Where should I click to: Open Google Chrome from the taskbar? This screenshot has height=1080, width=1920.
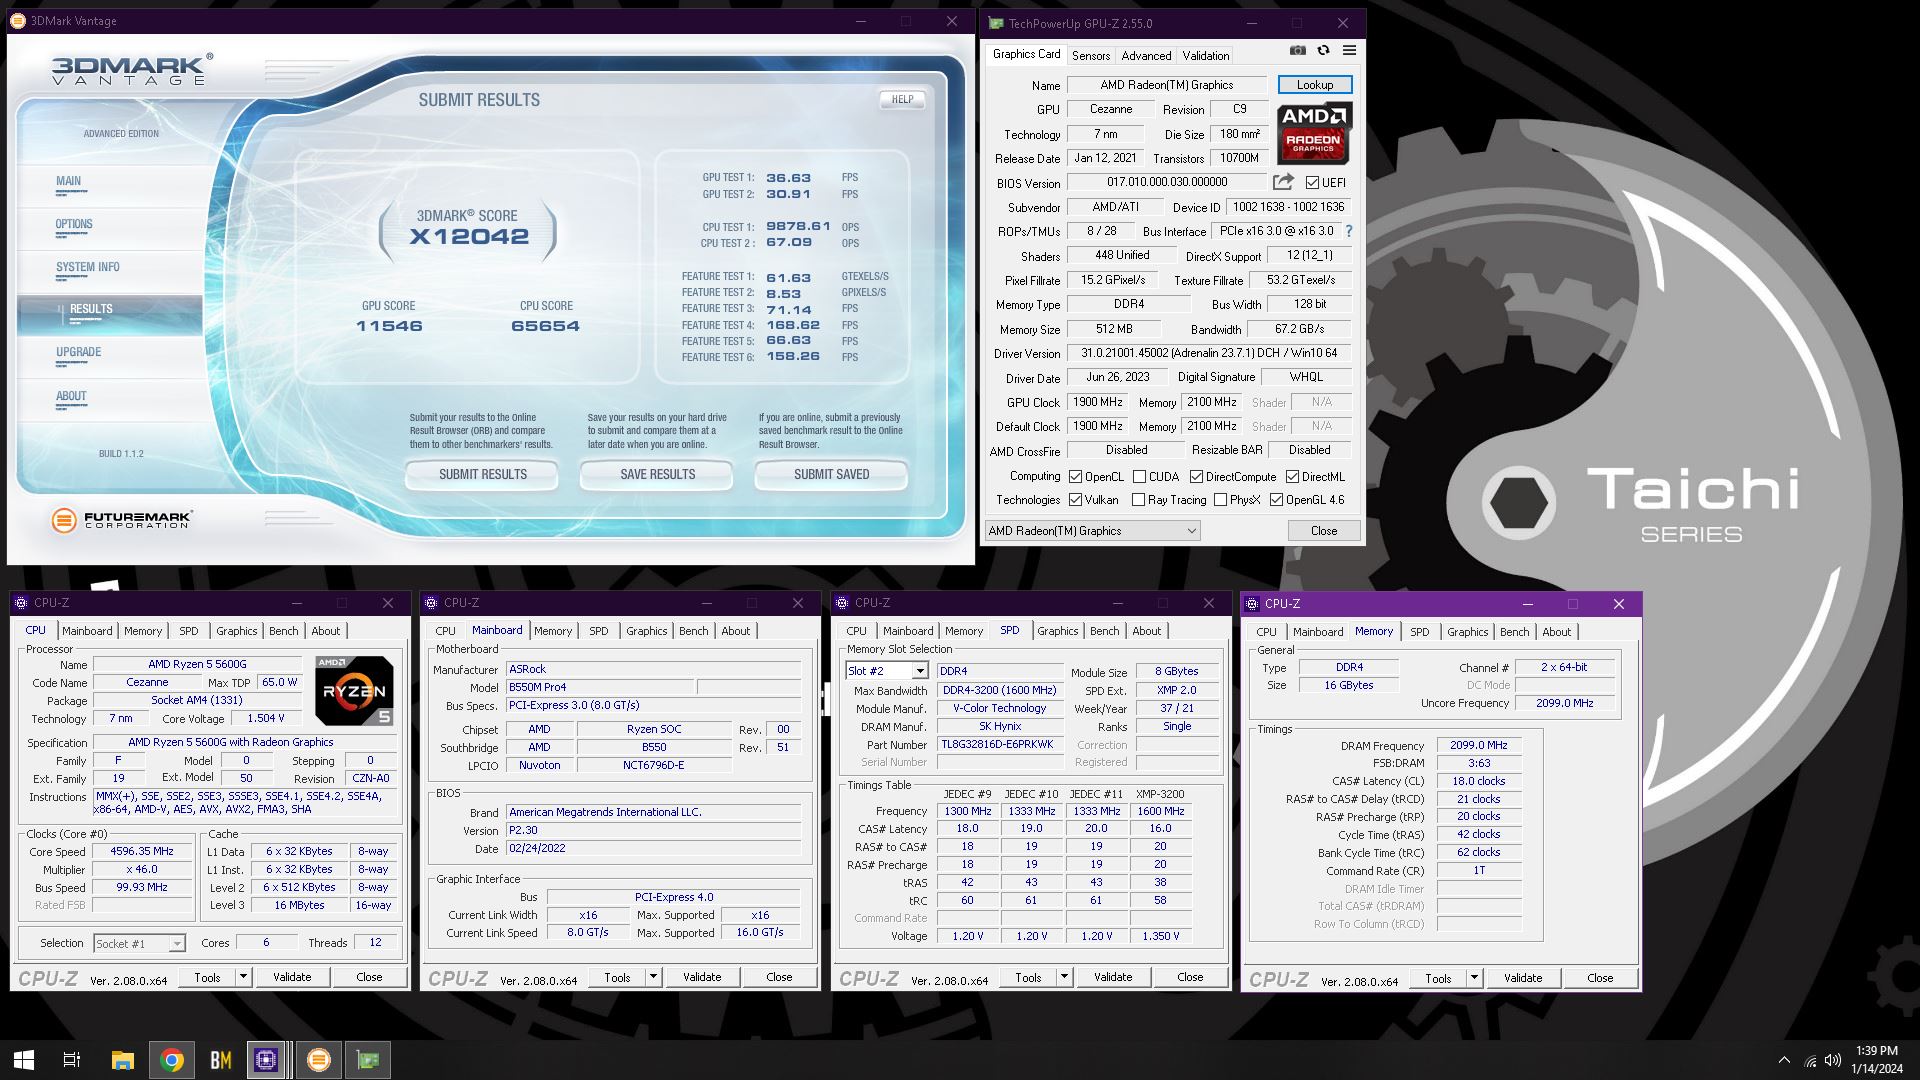(172, 1060)
